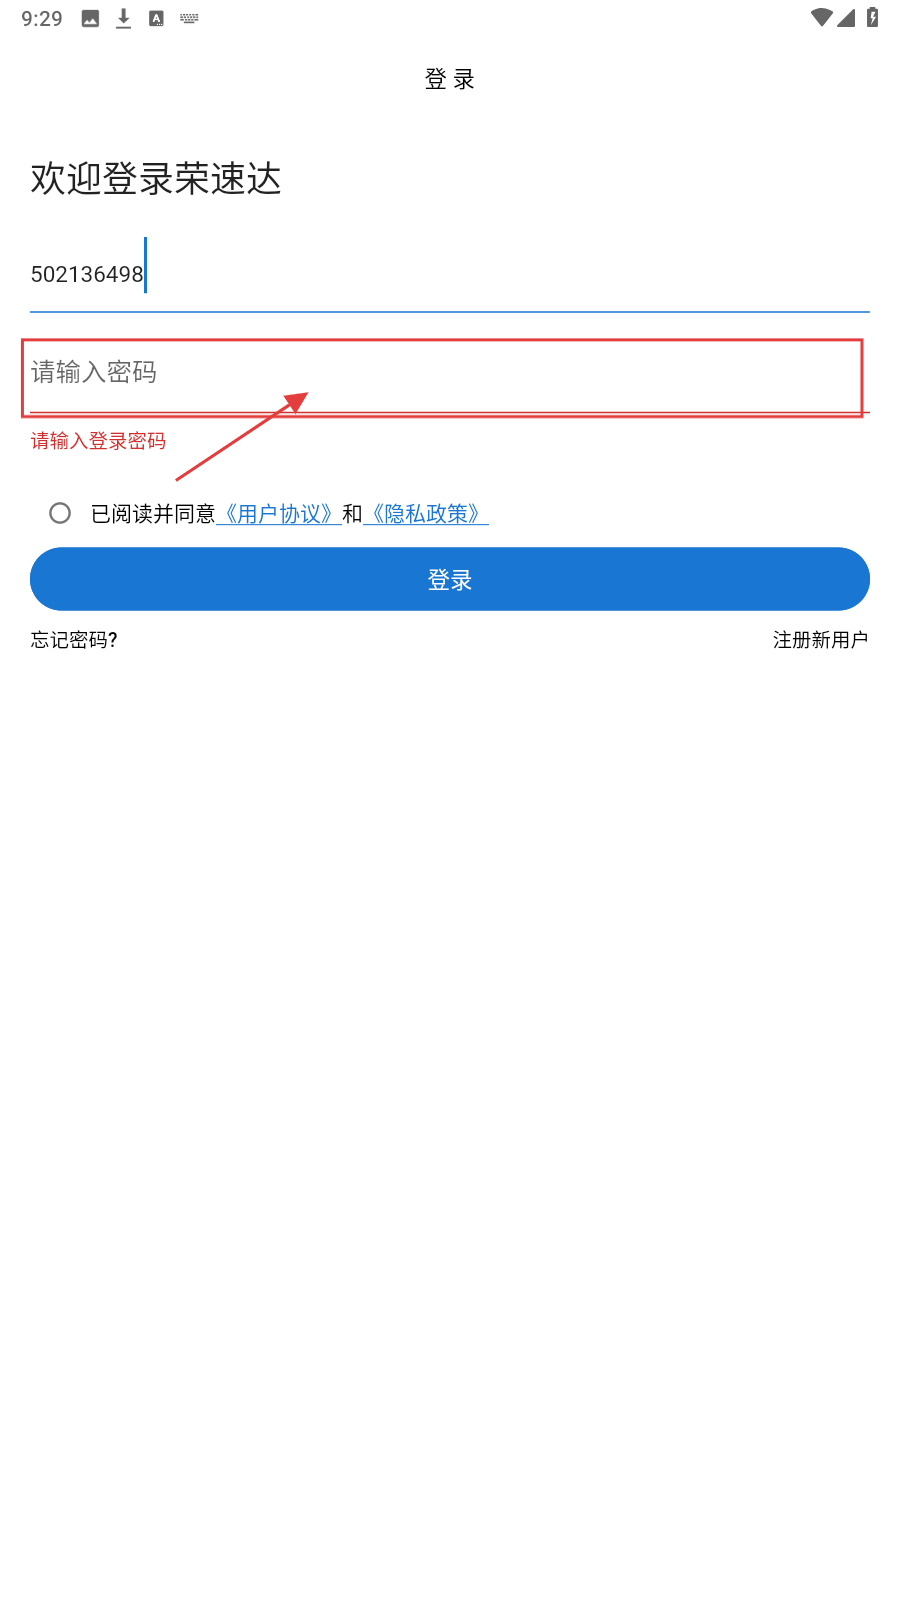Tap 忘记密码? to recover password
Screen dimensions: 900x1600
[x=74, y=640]
